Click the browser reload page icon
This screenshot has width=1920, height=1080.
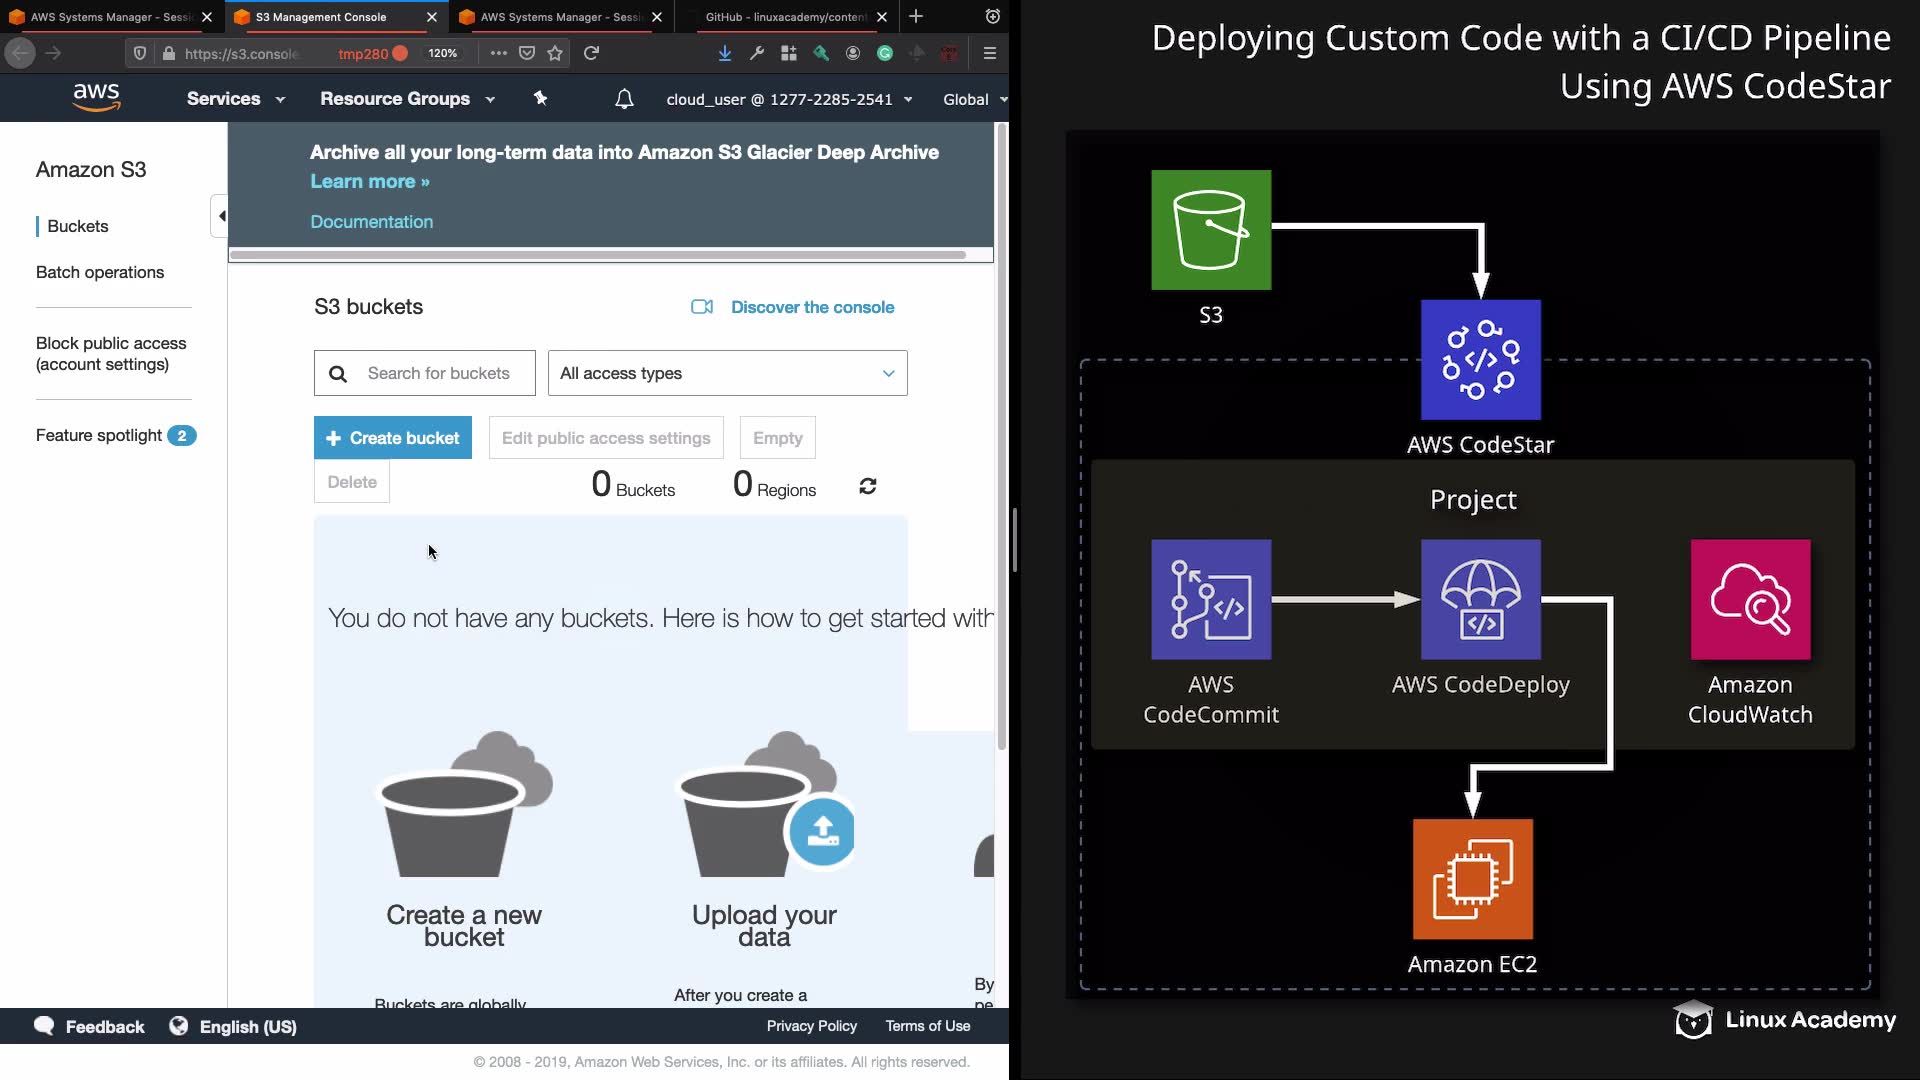coord(591,53)
